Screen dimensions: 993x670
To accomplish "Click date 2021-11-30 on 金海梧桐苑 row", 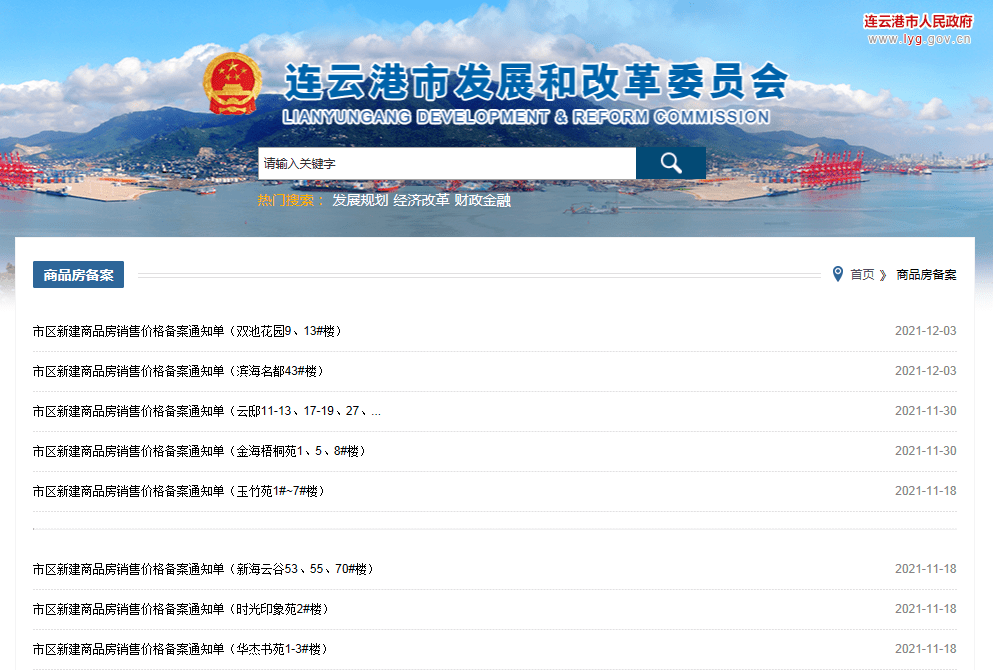I will pos(925,450).
